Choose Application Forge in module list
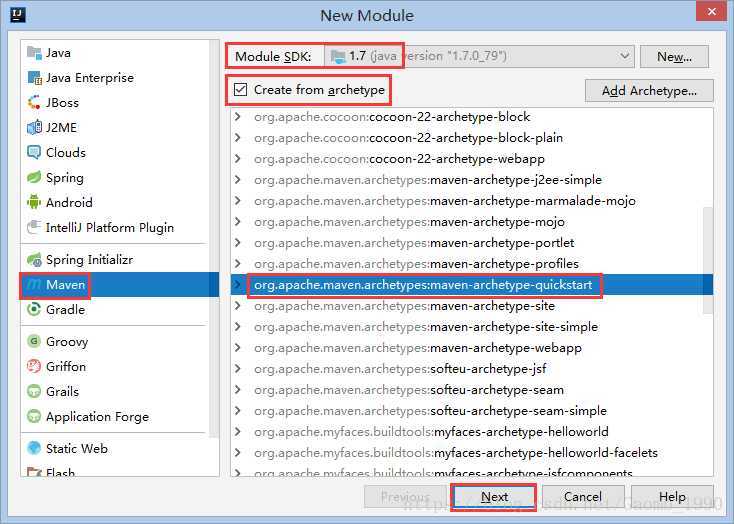734x524 pixels. pyautogui.click(x=115, y=416)
